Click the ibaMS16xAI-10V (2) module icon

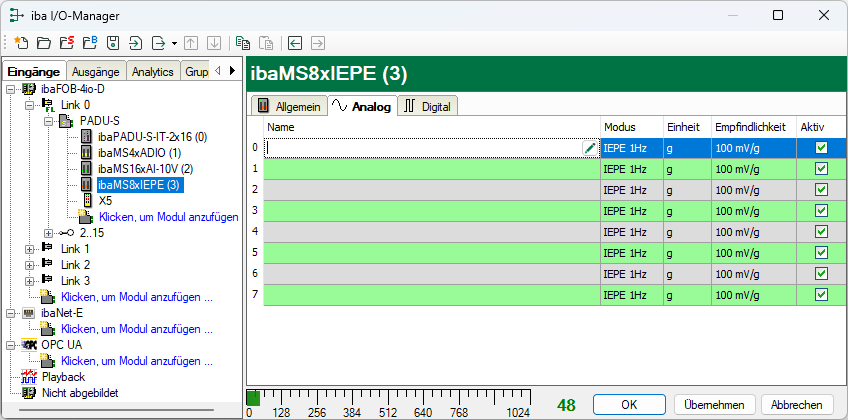[x=86, y=169]
